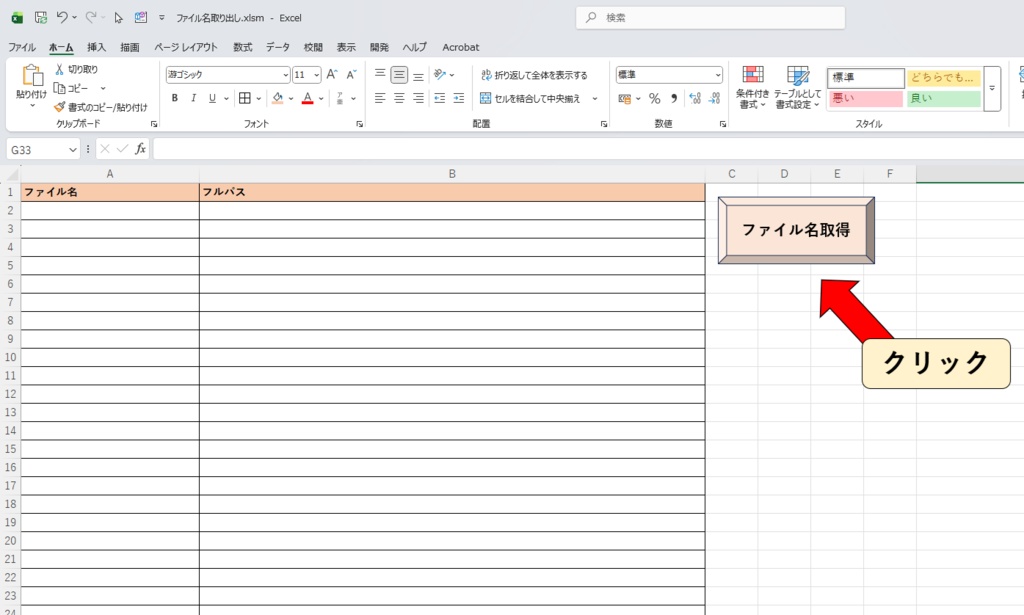Viewport: 1024px width, 615px height.
Task: Toggle wrap text 折り返して全体を表示する
Action: click(534, 75)
